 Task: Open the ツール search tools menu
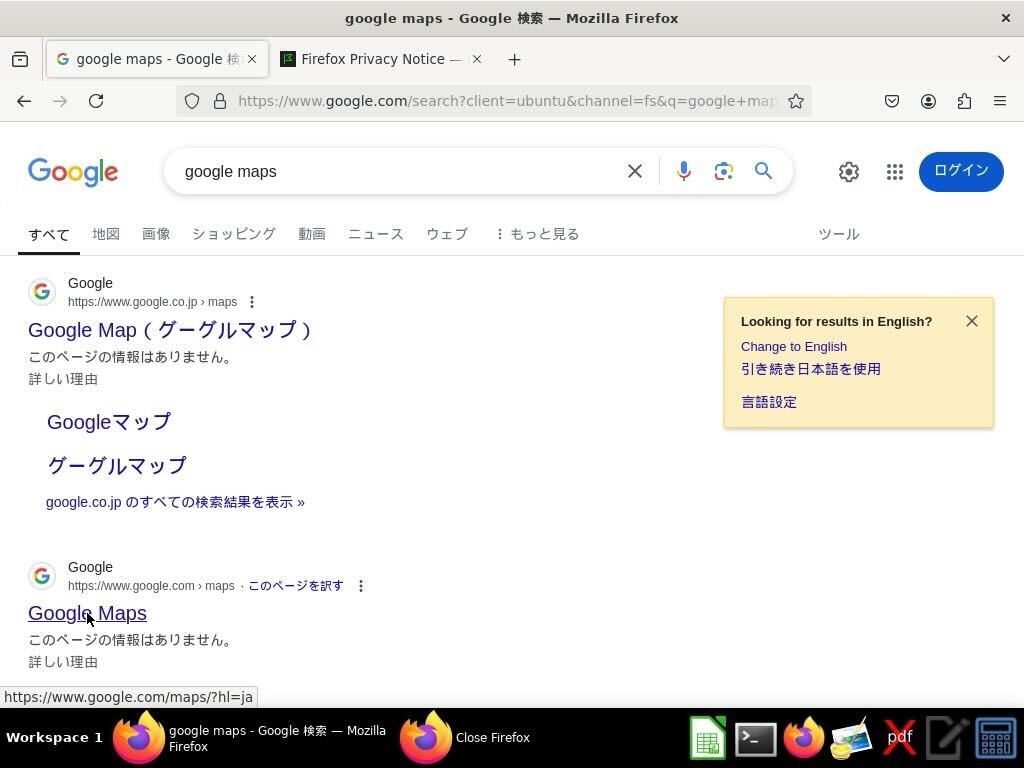[x=839, y=234]
